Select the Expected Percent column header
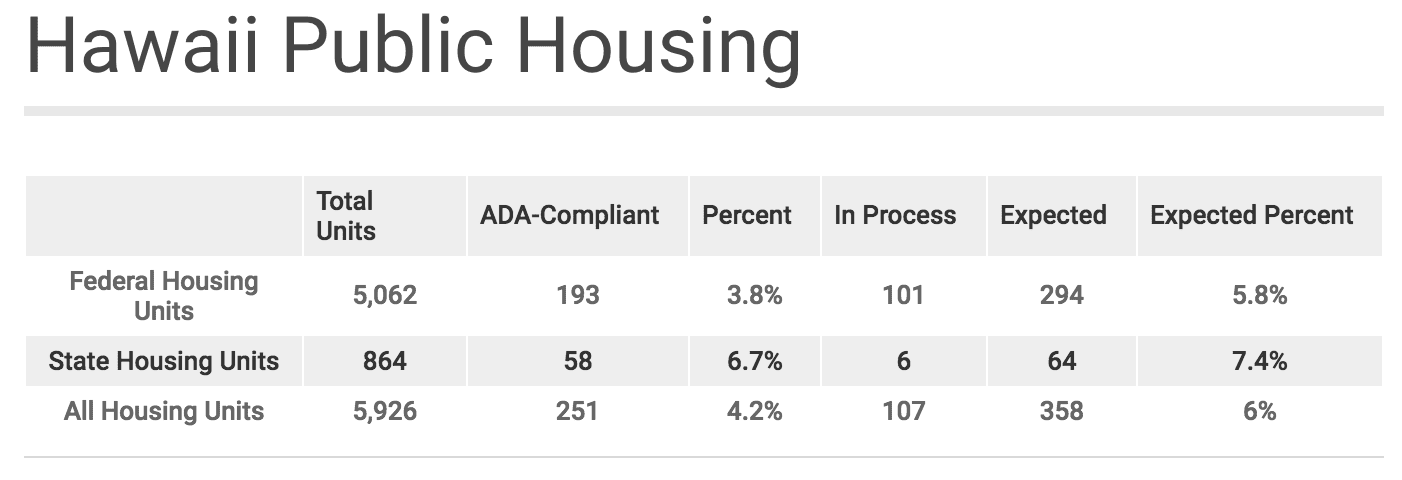Viewport: 1402px width, 480px height. [x=1252, y=216]
